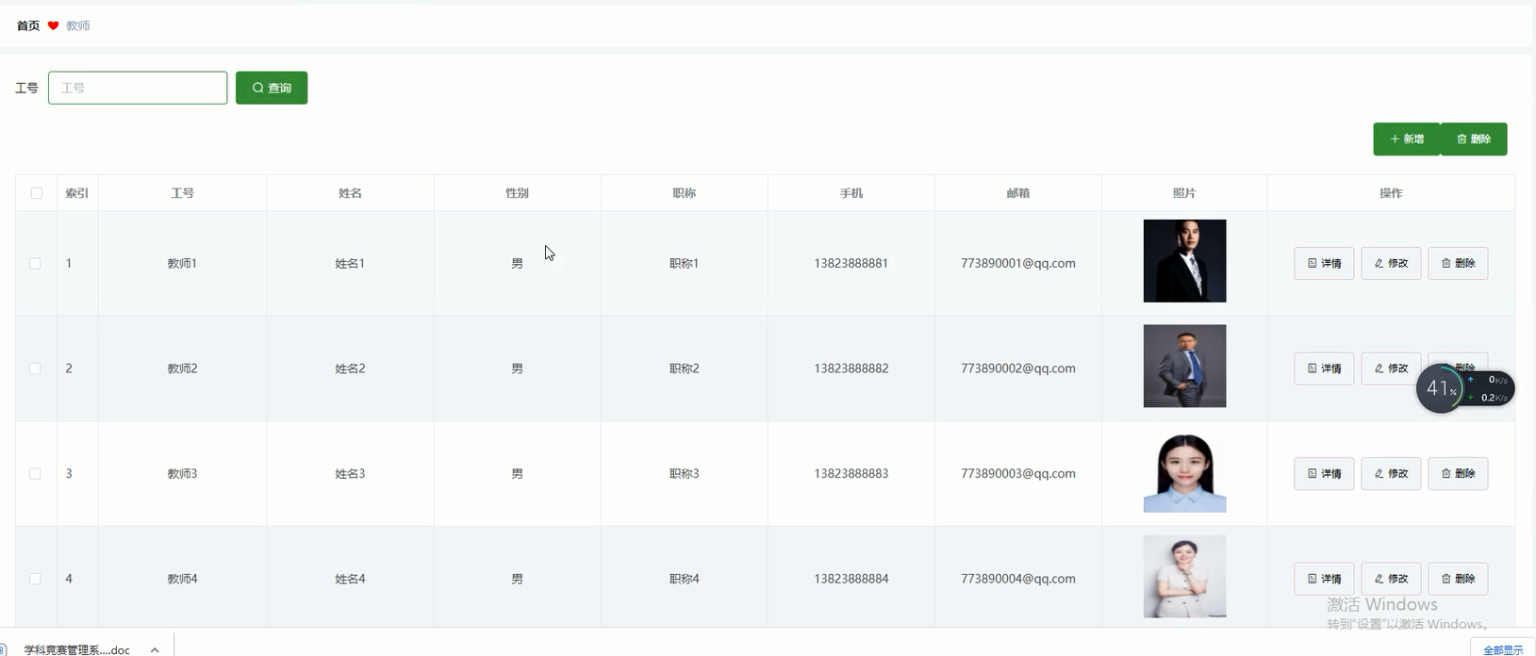Open the photo thumbnail of 教师3
Viewport: 1536px width, 656px height.
tap(1184, 473)
